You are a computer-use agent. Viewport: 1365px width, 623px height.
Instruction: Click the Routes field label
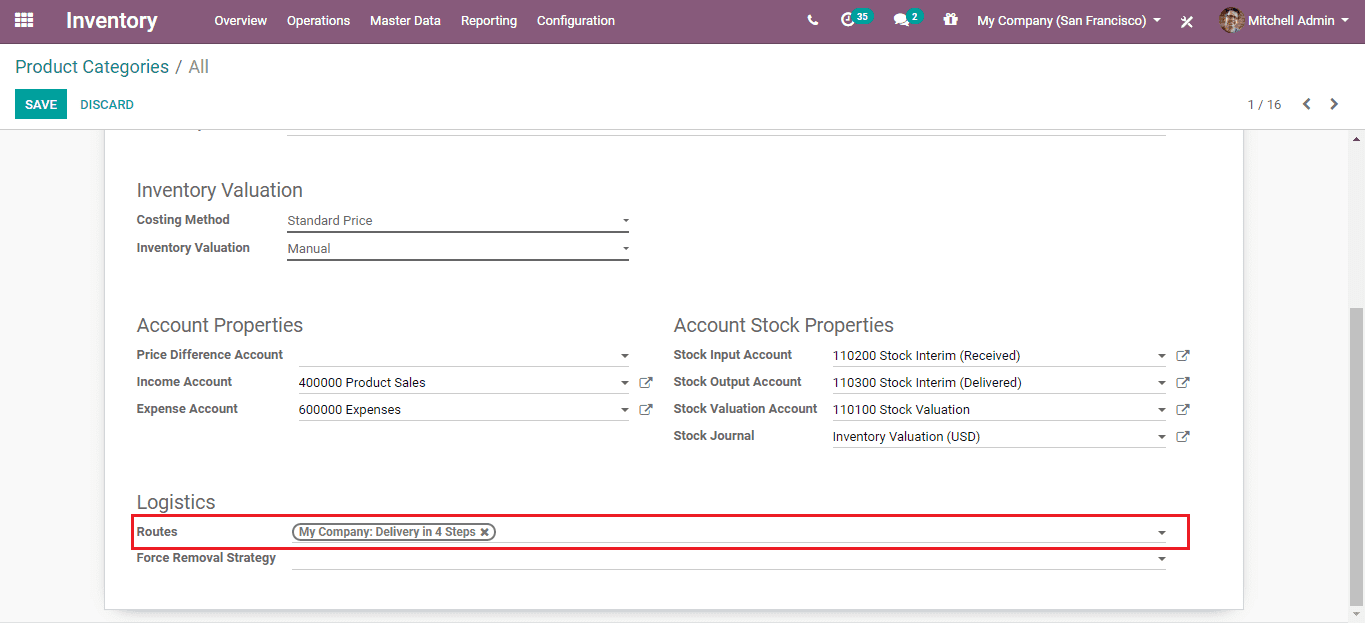(x=157, y=532)
